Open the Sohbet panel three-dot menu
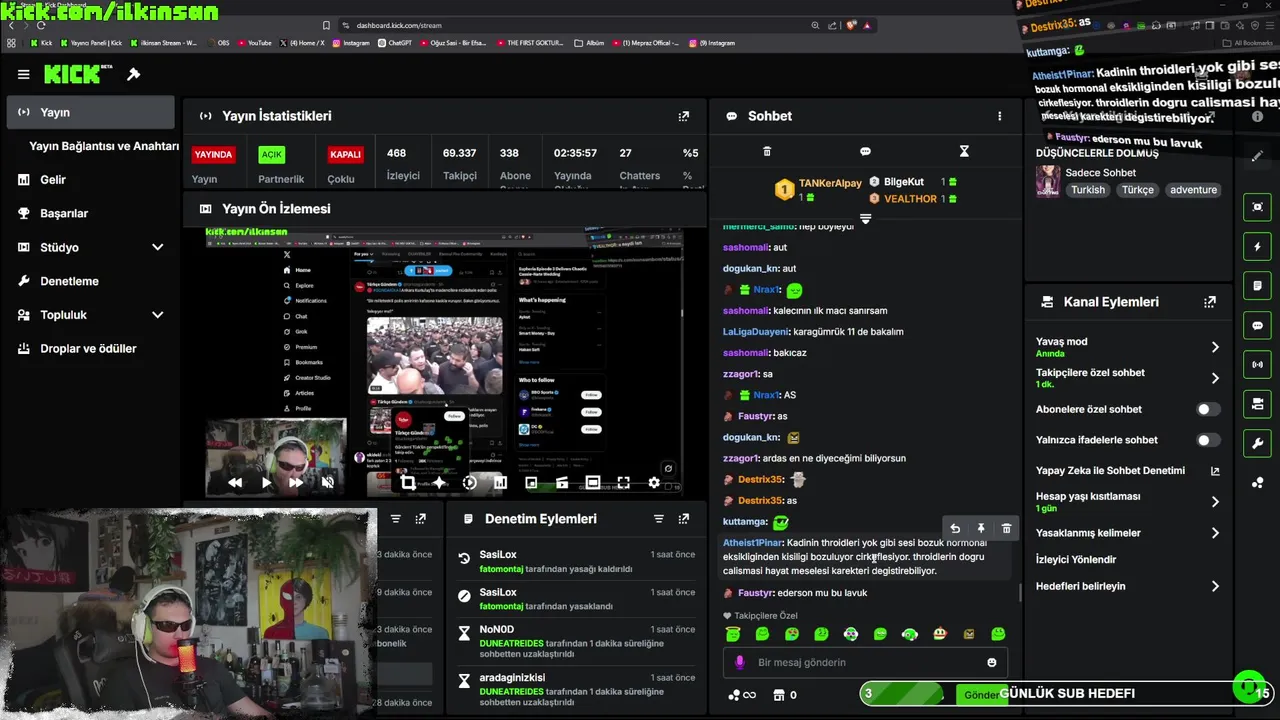This screenshot has width=1280, height=720. click(x=999, y=116)
